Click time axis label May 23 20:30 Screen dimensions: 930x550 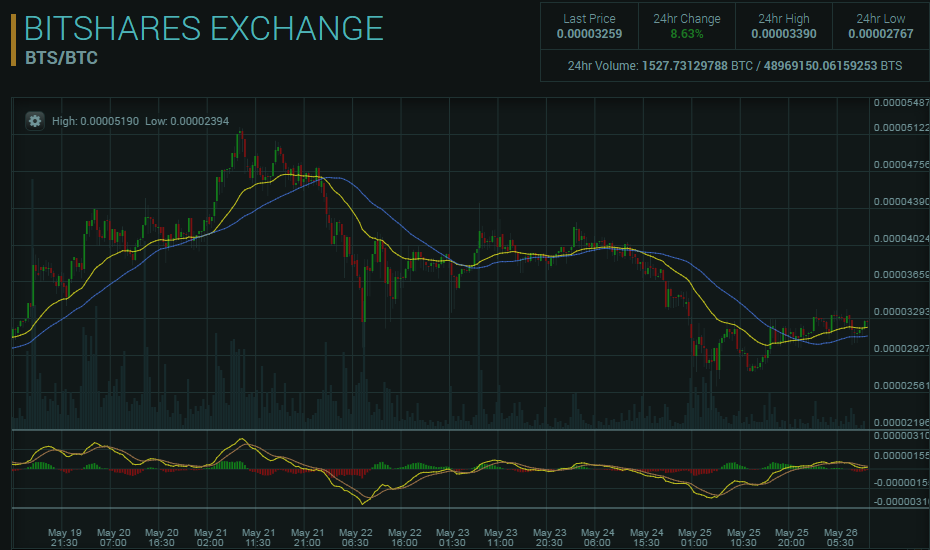549,538
